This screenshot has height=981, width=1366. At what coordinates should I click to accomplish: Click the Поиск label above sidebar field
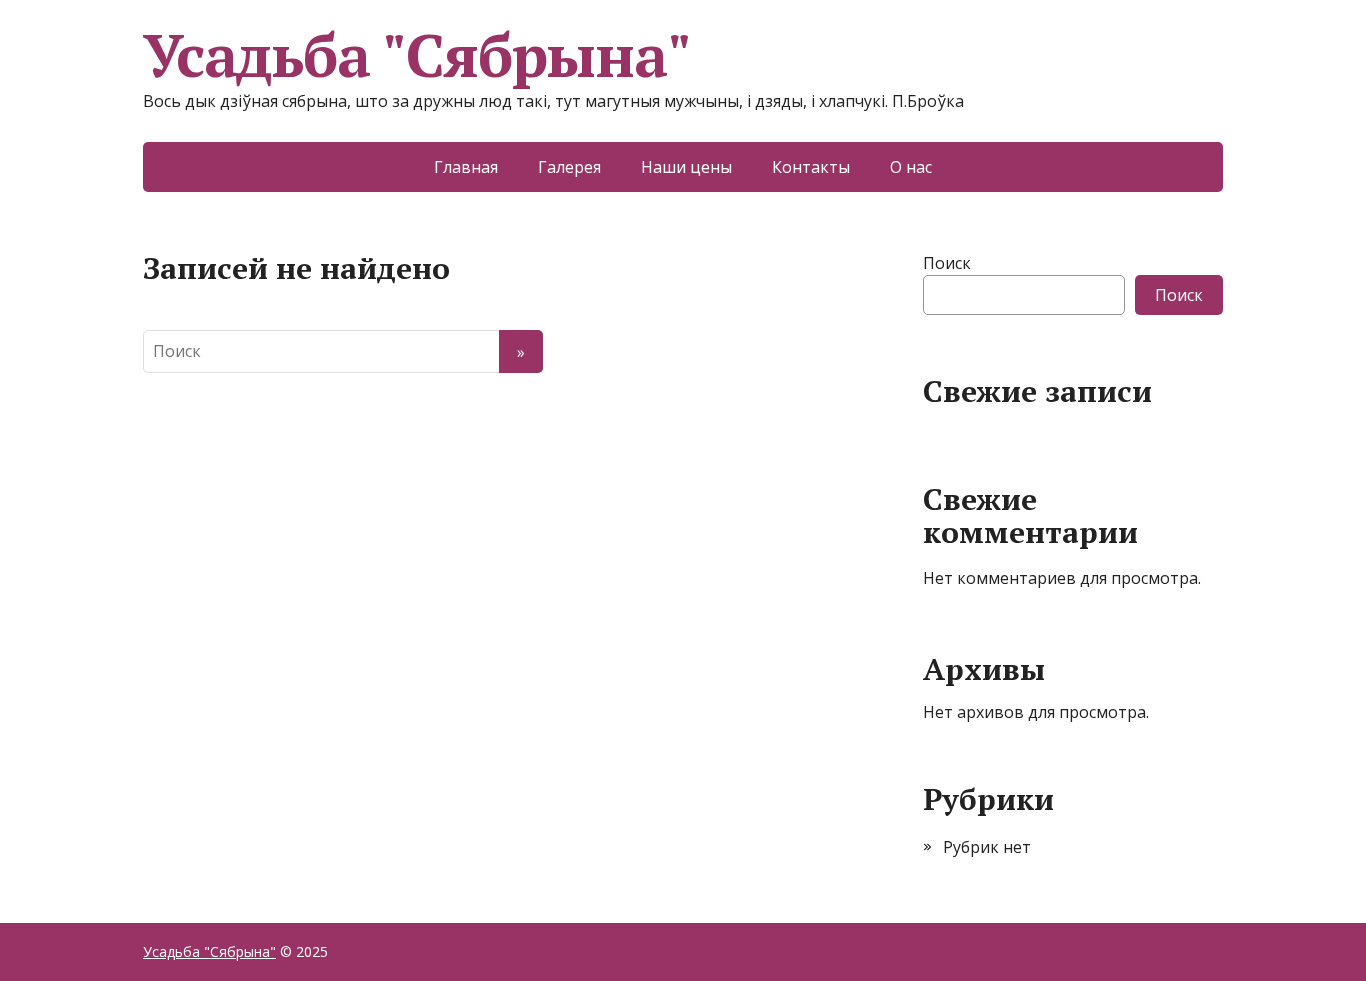point(946,263)
